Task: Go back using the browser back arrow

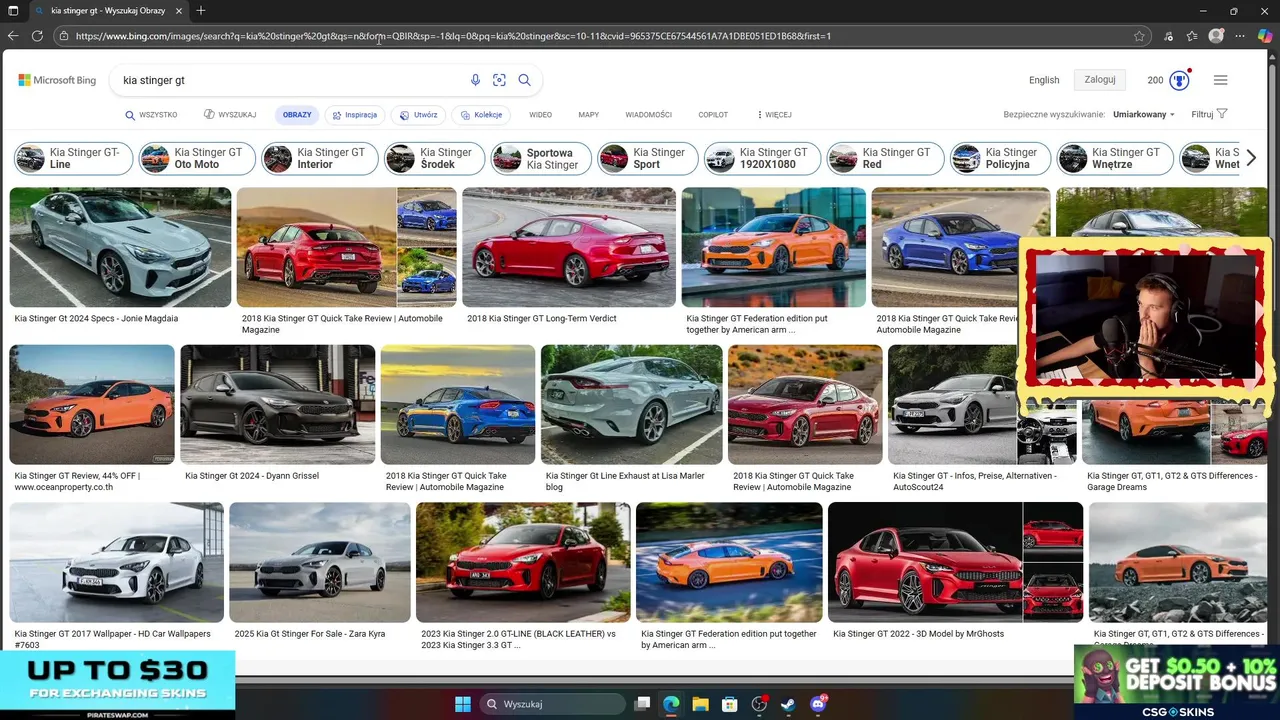Action: coord(13,36)
